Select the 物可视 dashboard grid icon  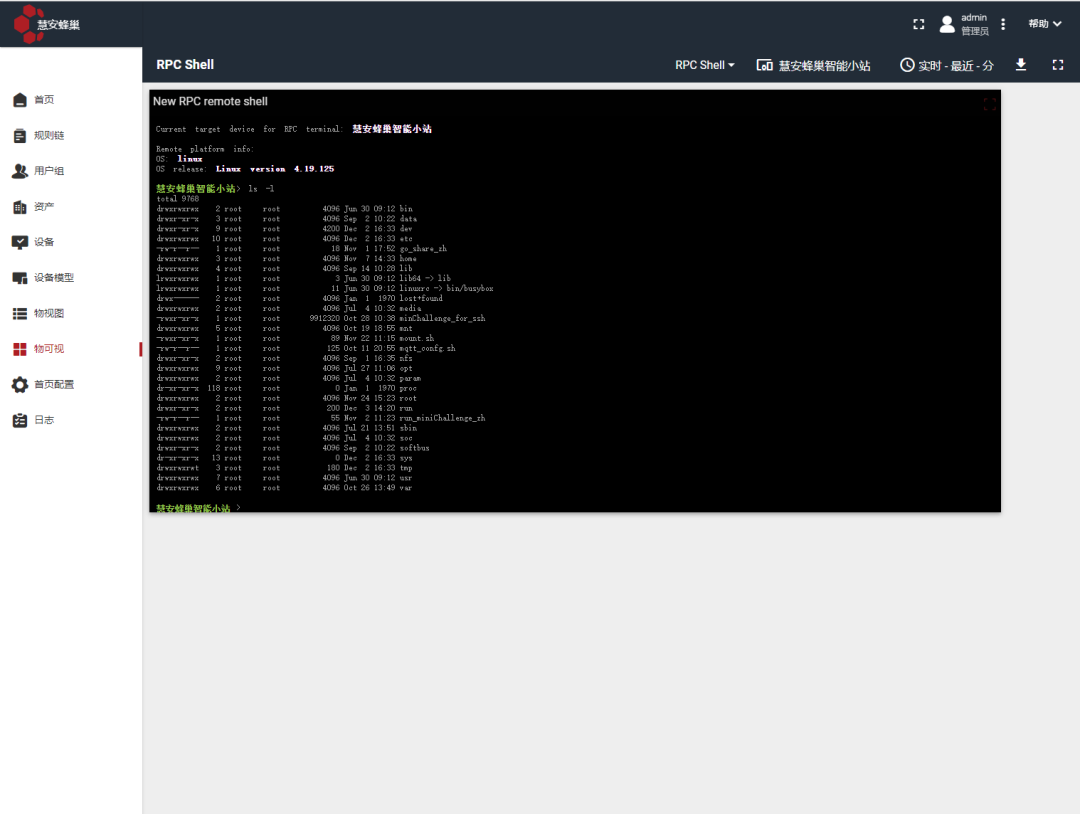[19, 349]
